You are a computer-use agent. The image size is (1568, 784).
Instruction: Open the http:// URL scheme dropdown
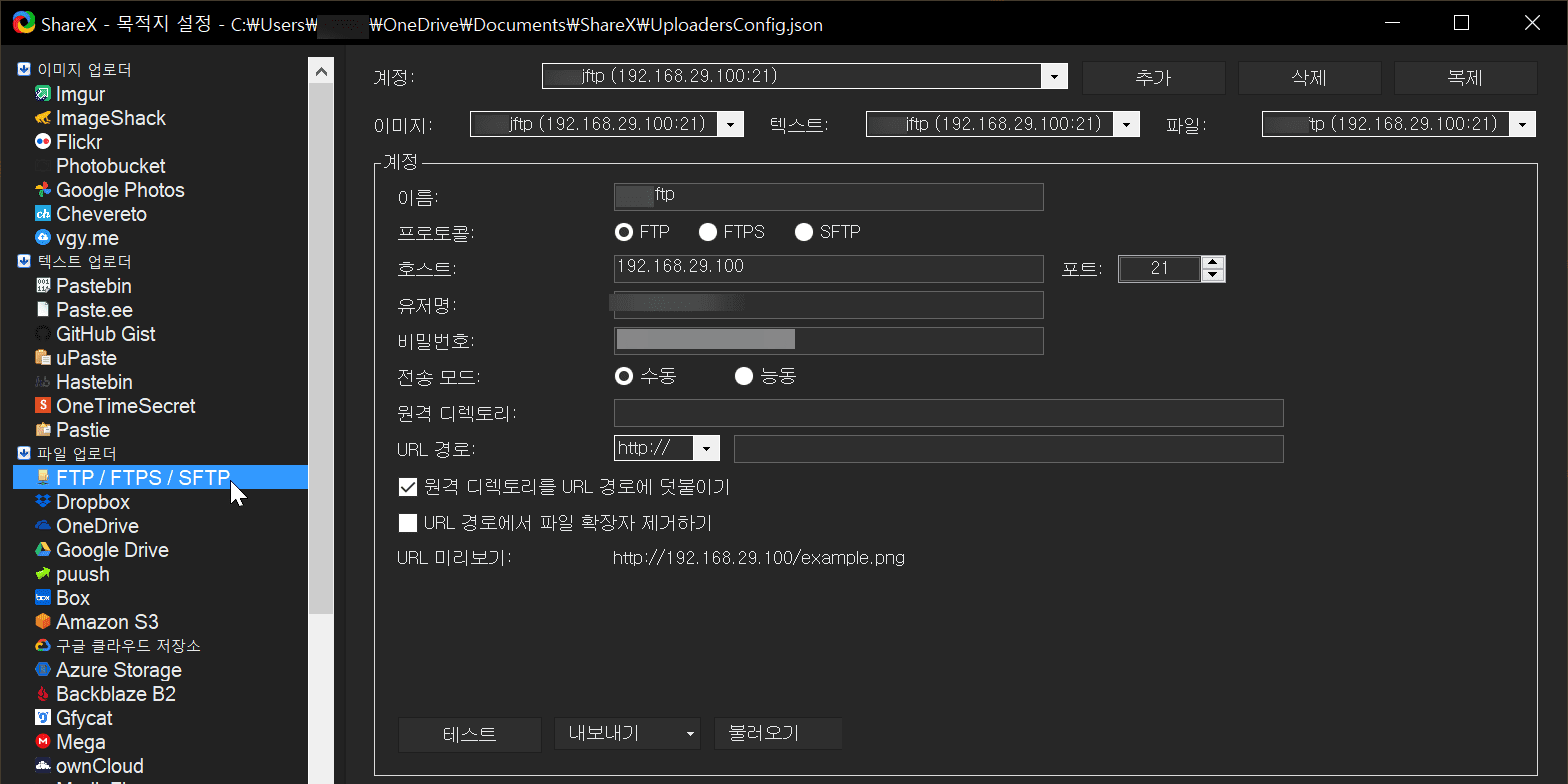[x=708, y=448]
